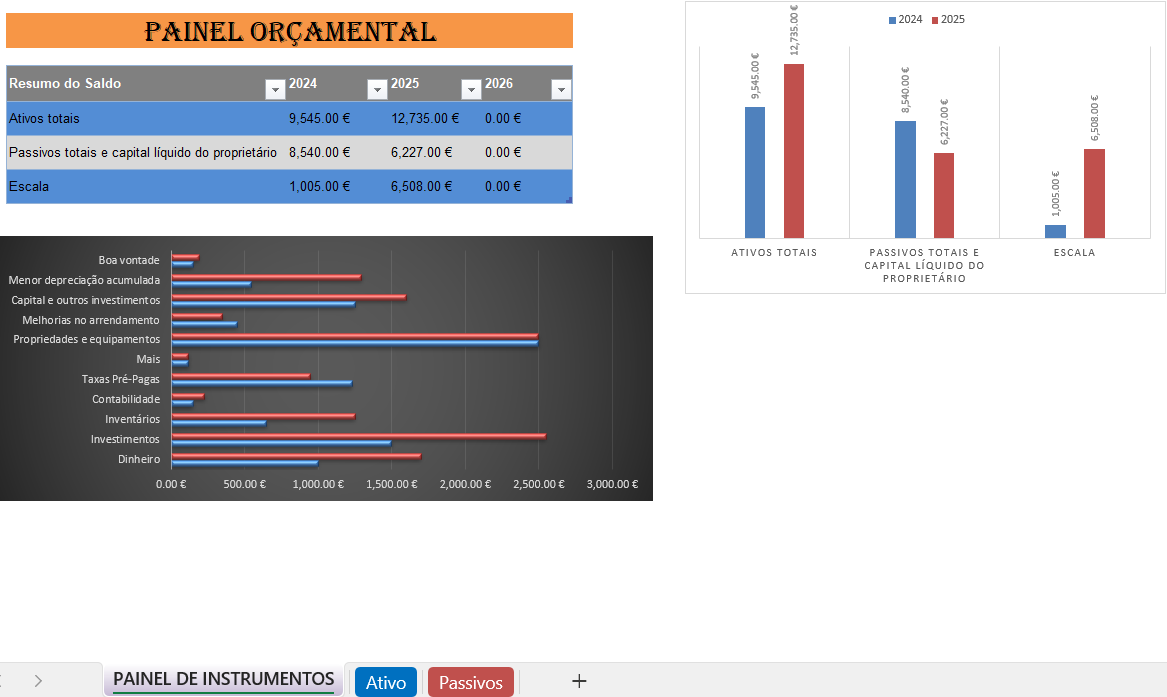This screenshot has width=1167, height=697.
Task: Select the PAINEL DE INSTRUMENTOS sheet tab
Action: click(x=223, y=680)
